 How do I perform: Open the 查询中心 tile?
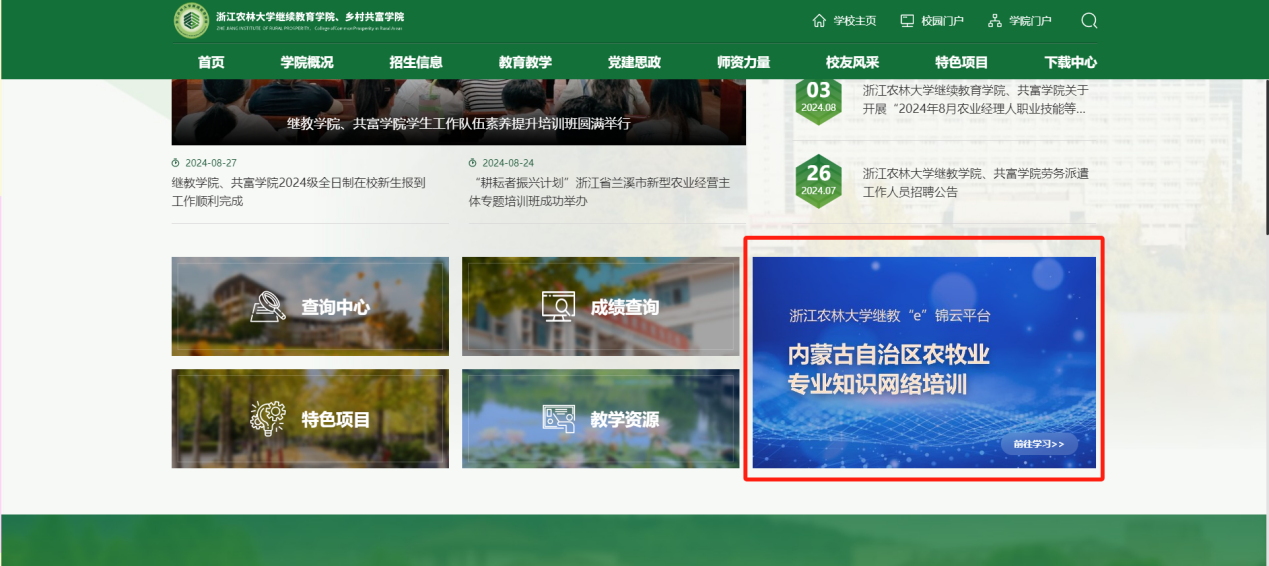click(x=310, y=307)
